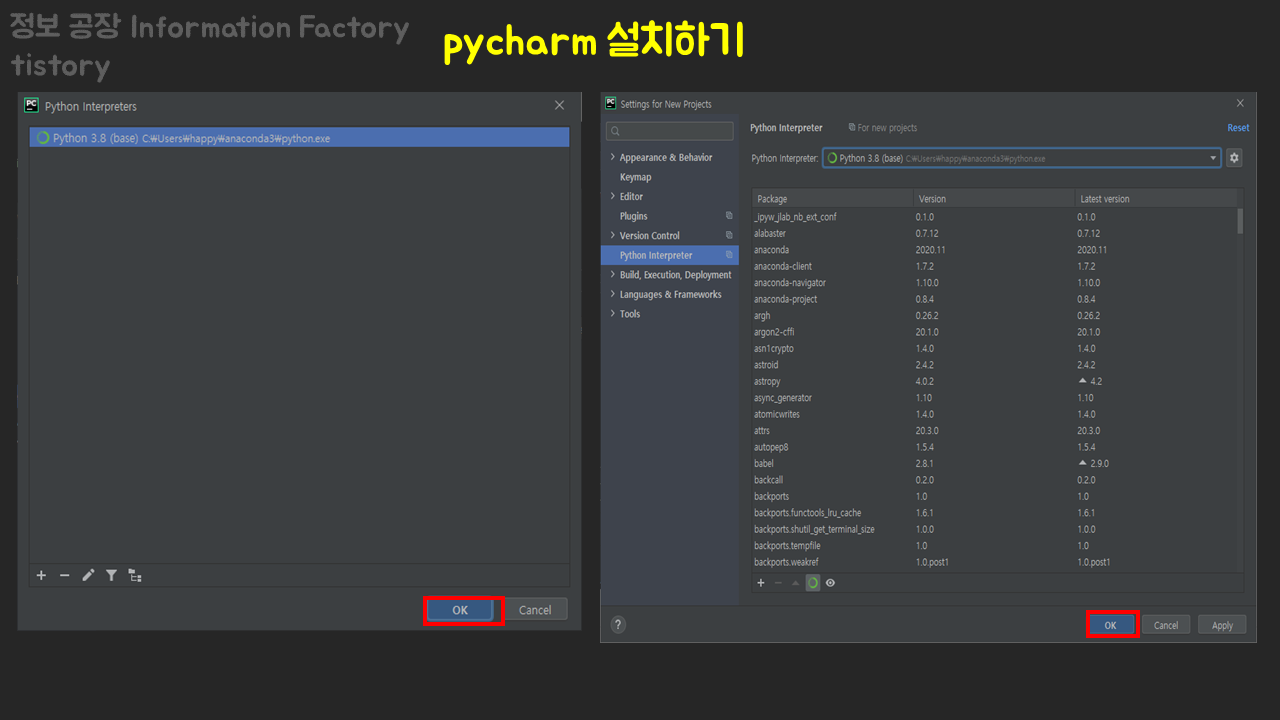
Task: Click the package list vertical scrollbar
Action: 1240,221
